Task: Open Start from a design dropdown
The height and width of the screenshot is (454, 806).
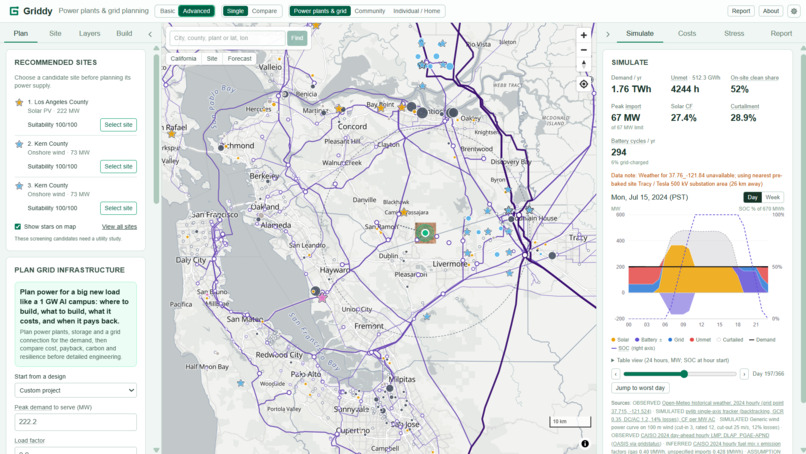Action: pos(76,390)
